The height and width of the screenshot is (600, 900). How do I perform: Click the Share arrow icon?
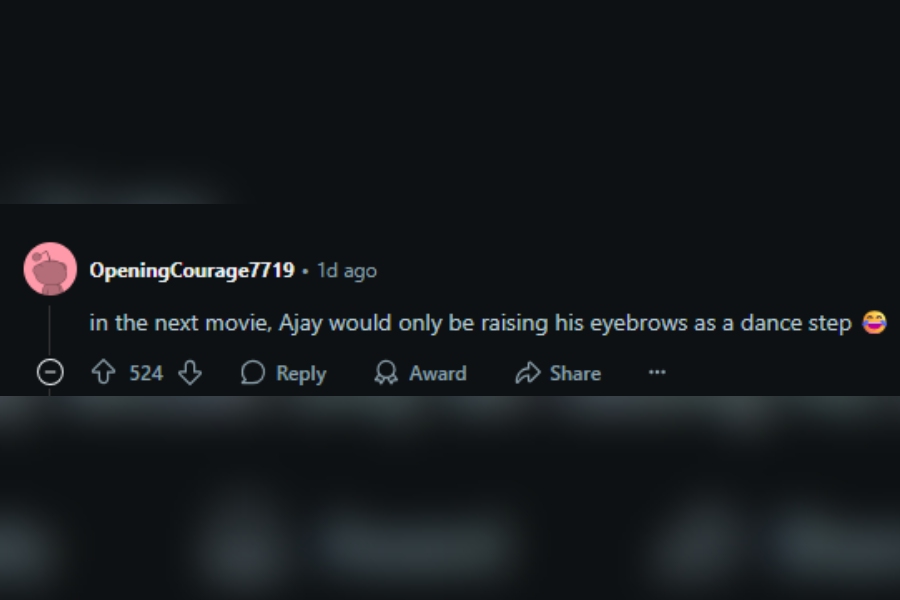coord(527,373)
